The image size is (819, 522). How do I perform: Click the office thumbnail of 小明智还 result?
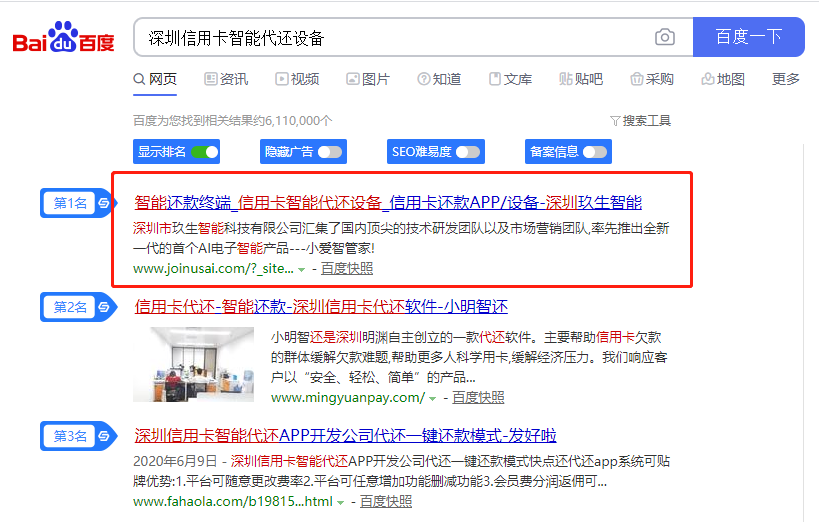pyautogui.click(x=193, y=364)
